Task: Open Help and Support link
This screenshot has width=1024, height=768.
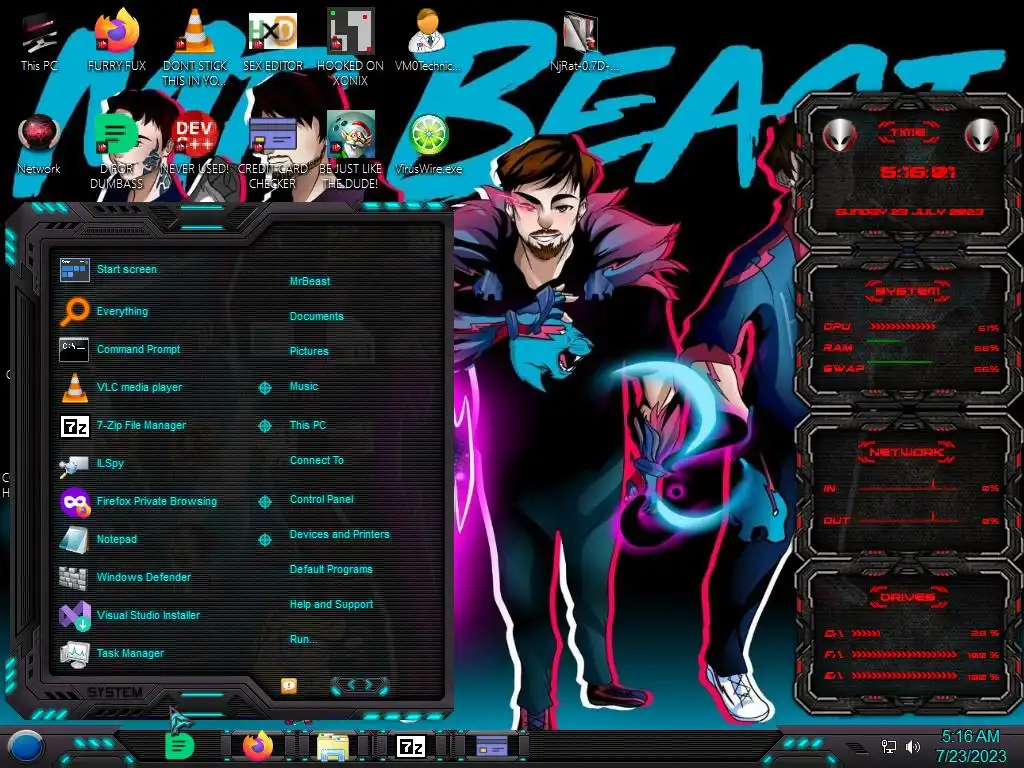Action: 331,605
